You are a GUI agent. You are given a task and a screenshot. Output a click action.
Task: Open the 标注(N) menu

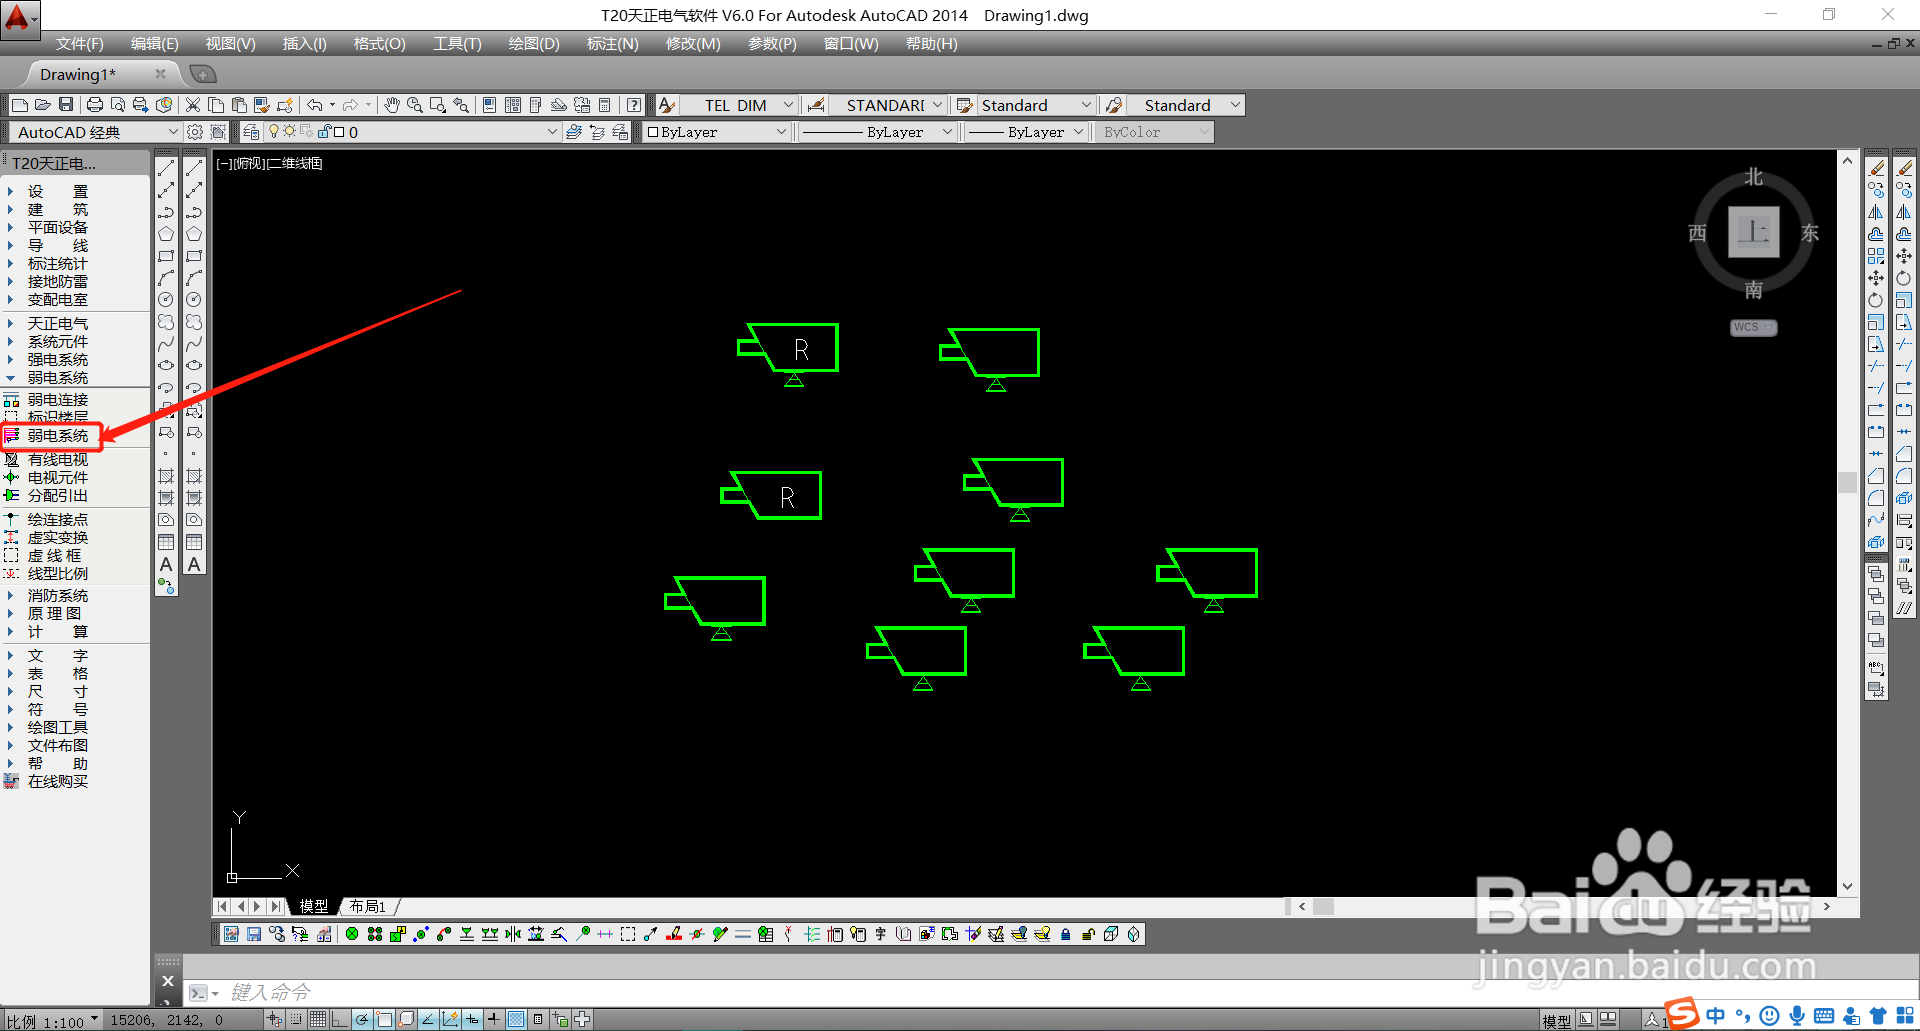tap(612, 44)
